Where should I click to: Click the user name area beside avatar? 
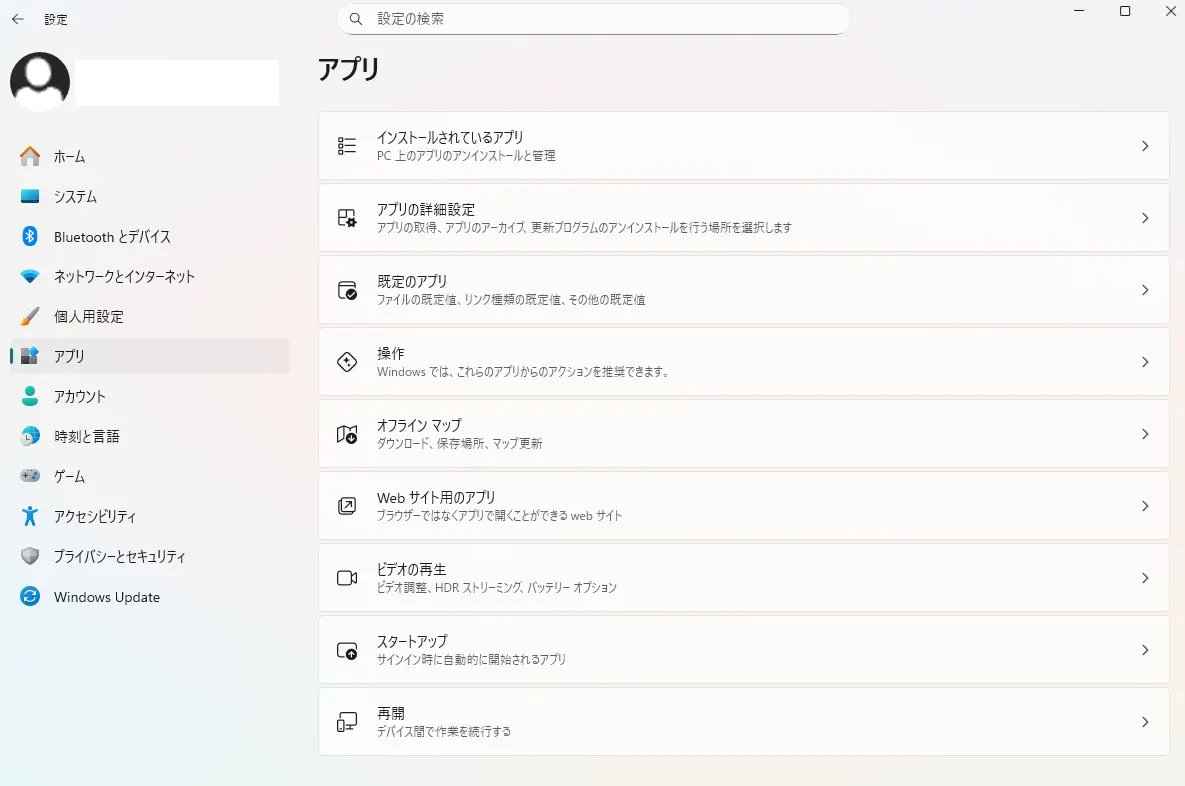(178, 82)
